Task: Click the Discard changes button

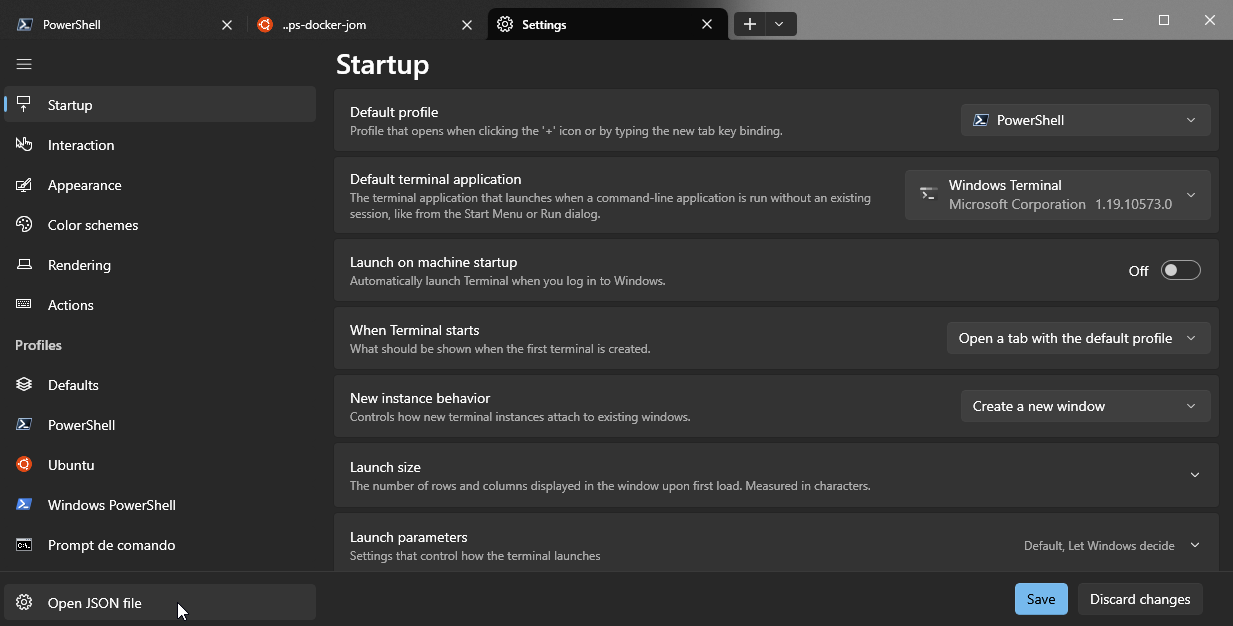Action: 1140,599
